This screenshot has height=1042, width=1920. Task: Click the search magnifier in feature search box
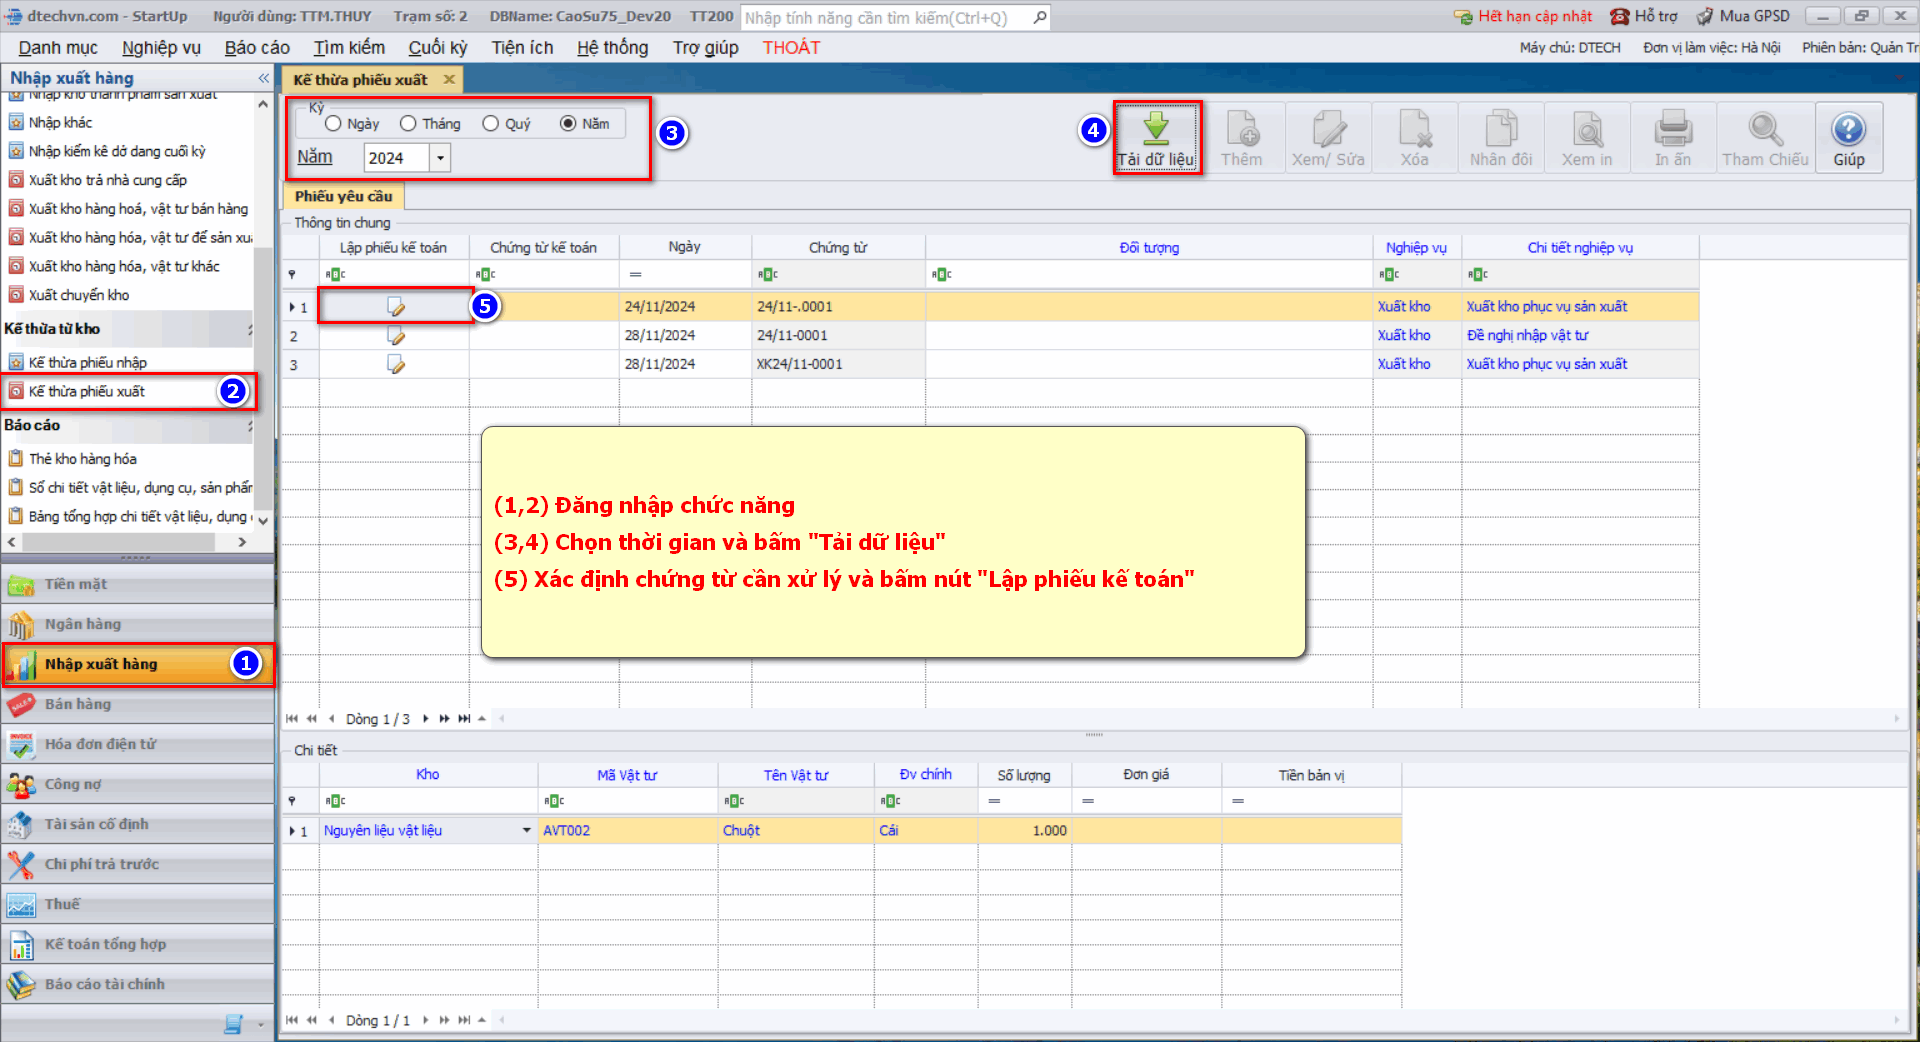click(x=1040, y=17)
